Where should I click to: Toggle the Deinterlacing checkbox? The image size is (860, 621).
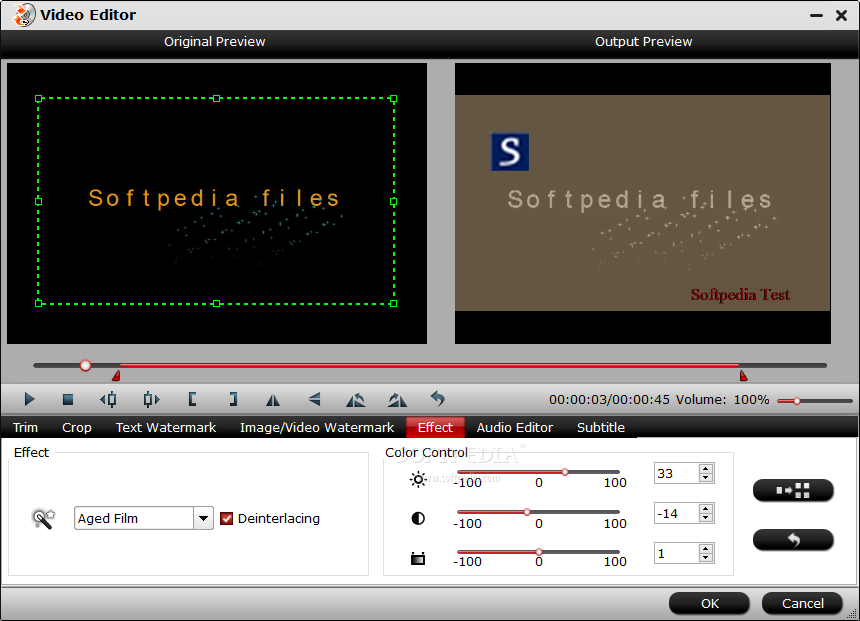[227, 518]
